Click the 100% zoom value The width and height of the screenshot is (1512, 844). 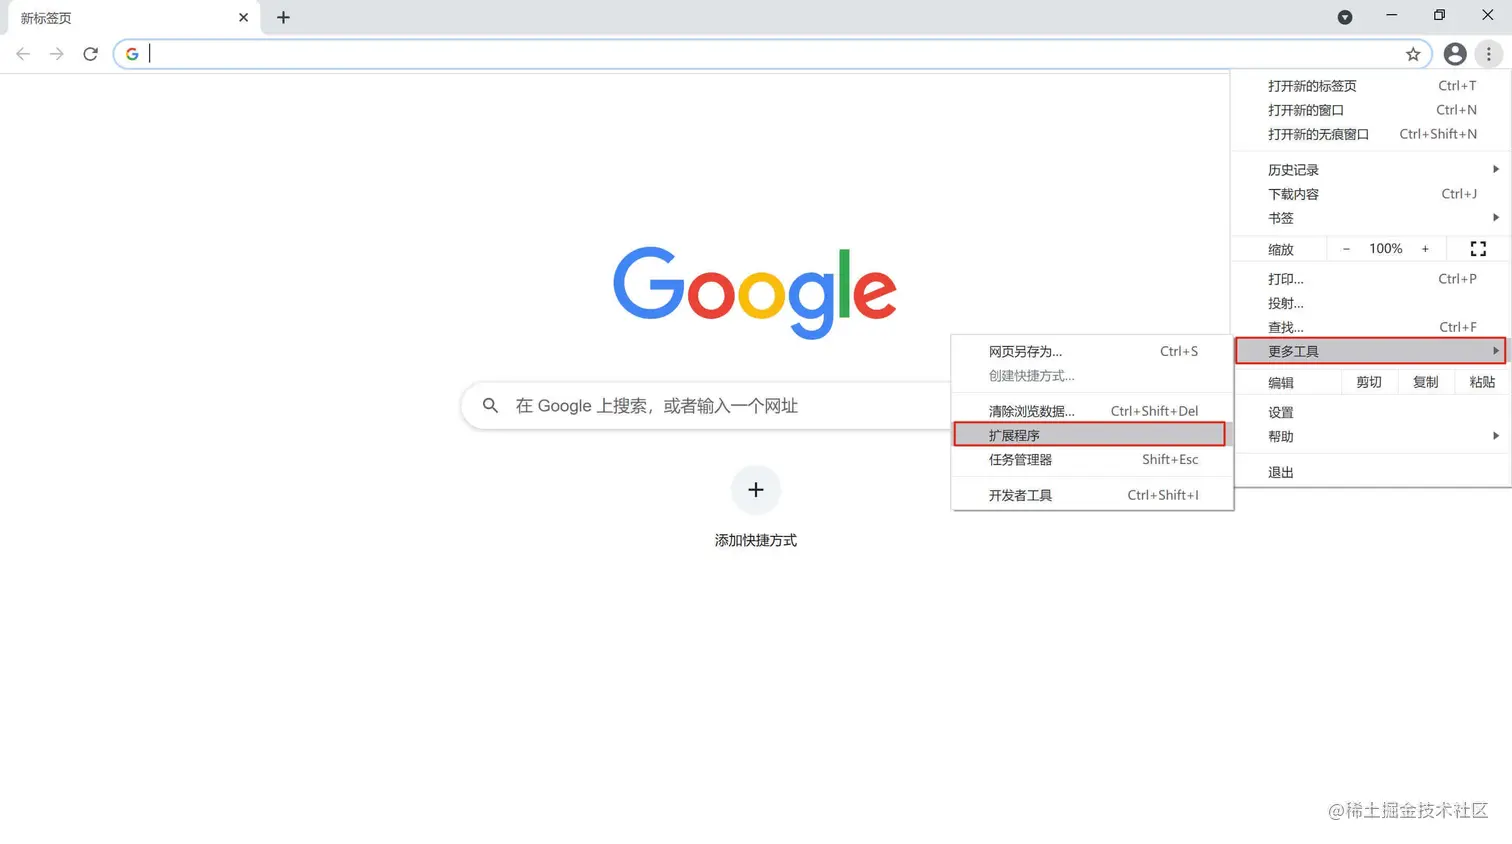pos(1385,249)
